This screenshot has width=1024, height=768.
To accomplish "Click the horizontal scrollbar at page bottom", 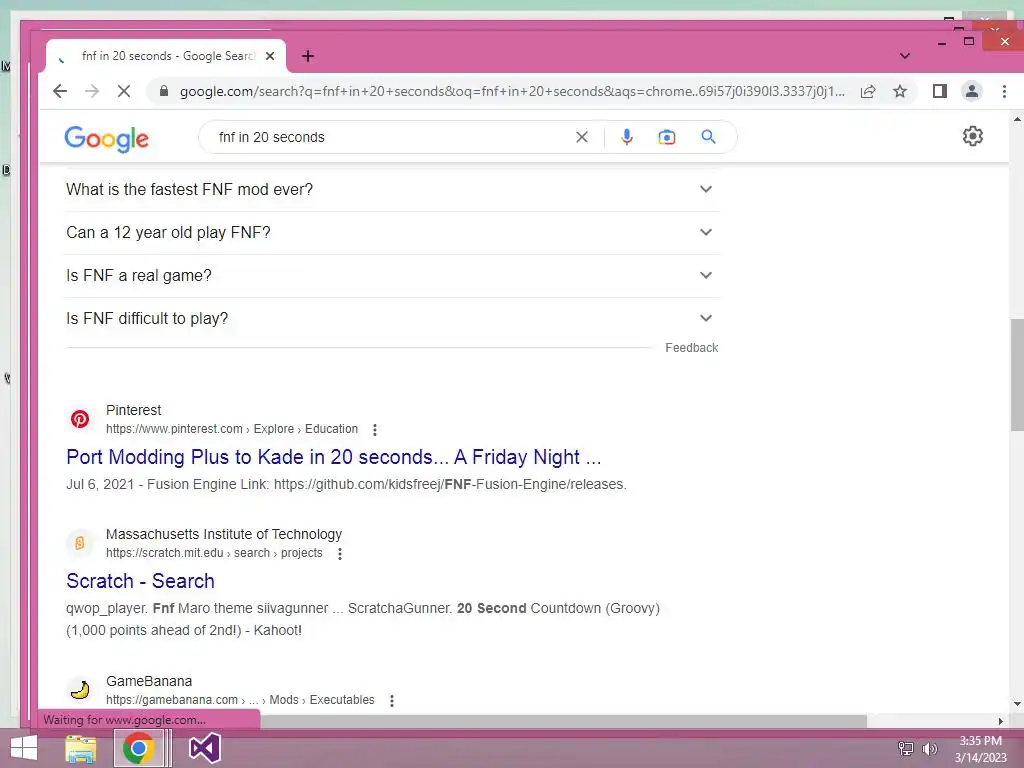I will 563,721.
